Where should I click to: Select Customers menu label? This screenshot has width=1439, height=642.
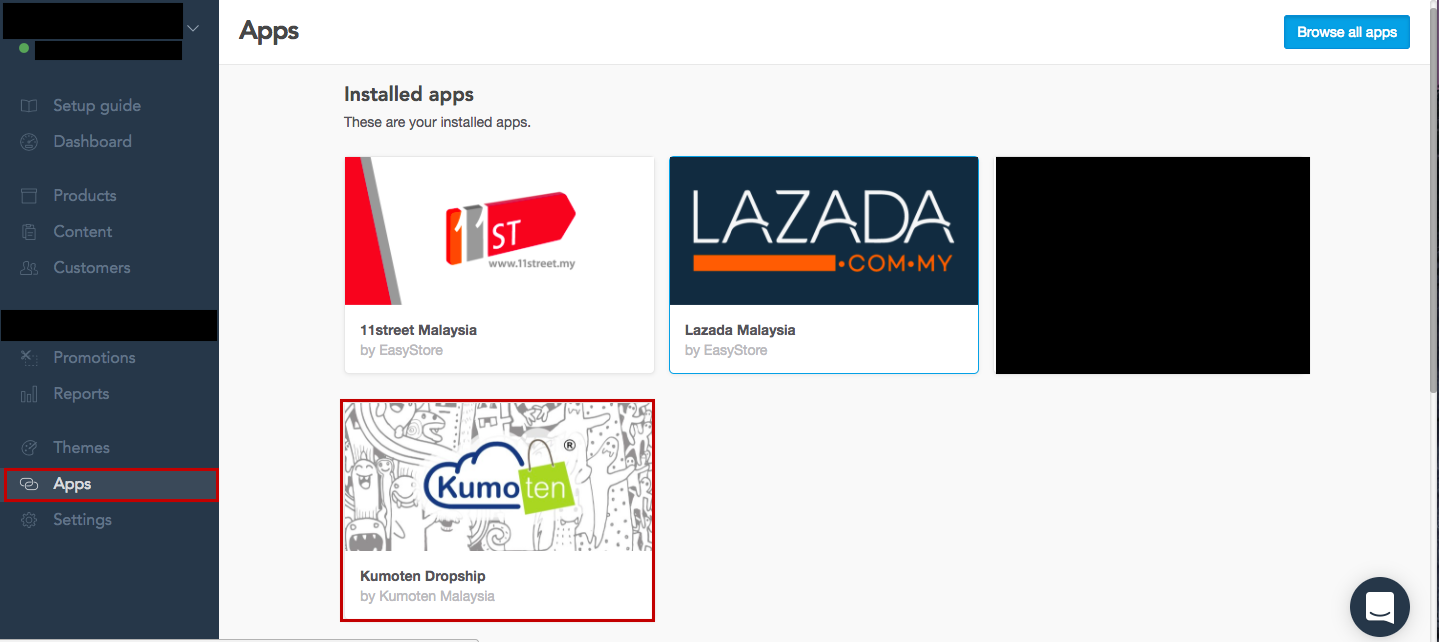(x=92, y=268)
